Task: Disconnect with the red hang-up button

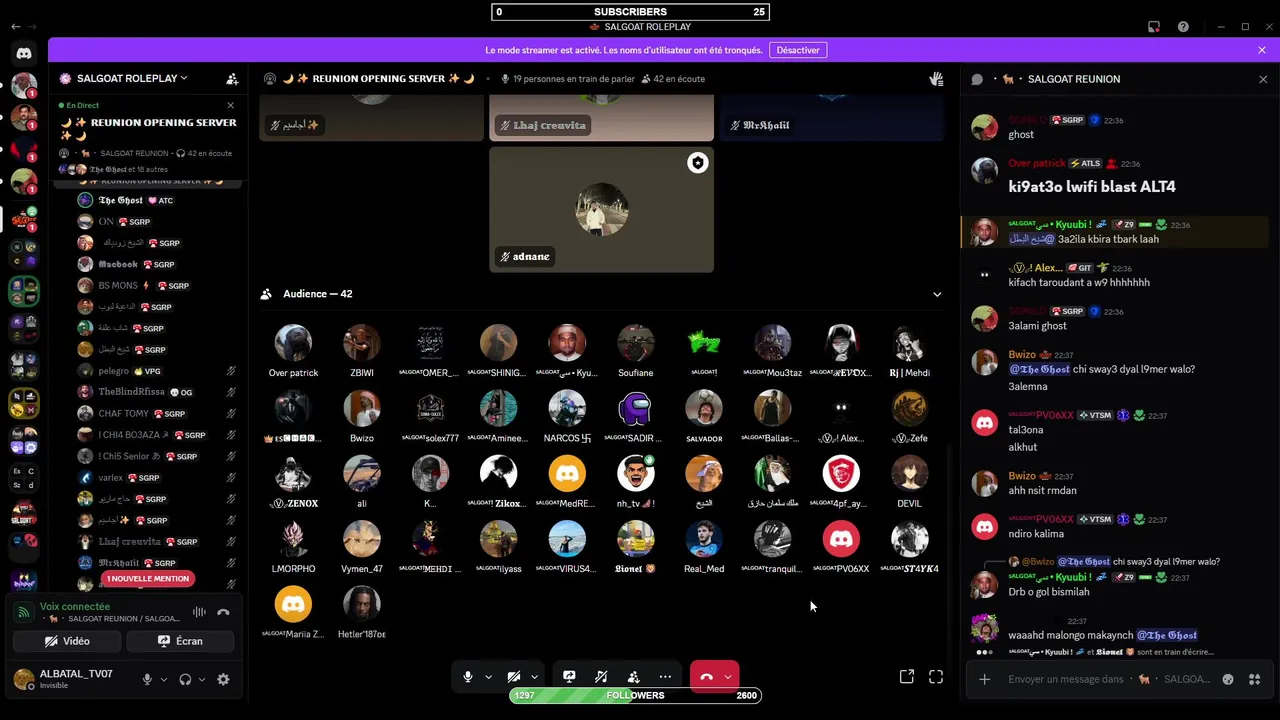Action: (x=706, y=677)
